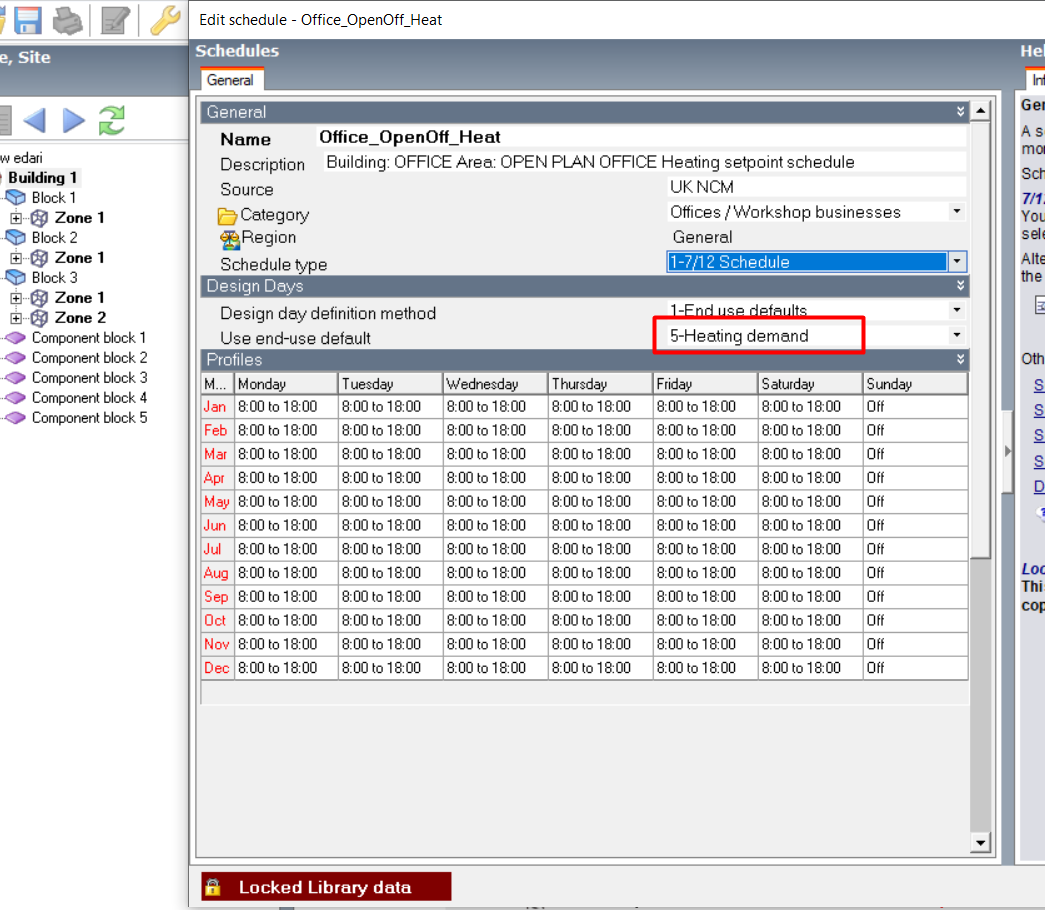The height and width of the screenshot is (910, 1045).
Task: Click the printer icon in the toolbar
Action: point(68,20)
